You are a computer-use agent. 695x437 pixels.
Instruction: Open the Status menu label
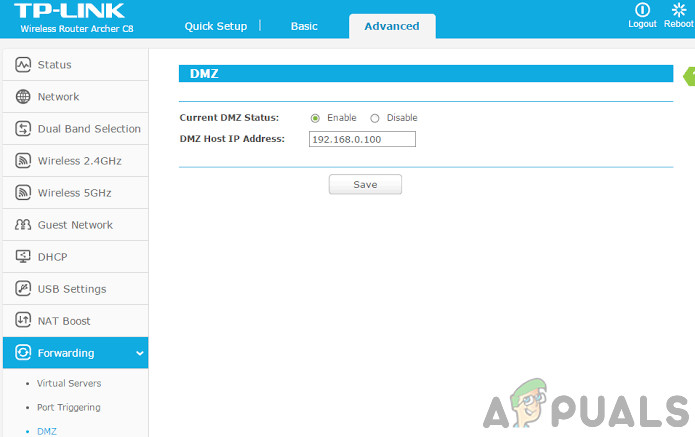55,65
